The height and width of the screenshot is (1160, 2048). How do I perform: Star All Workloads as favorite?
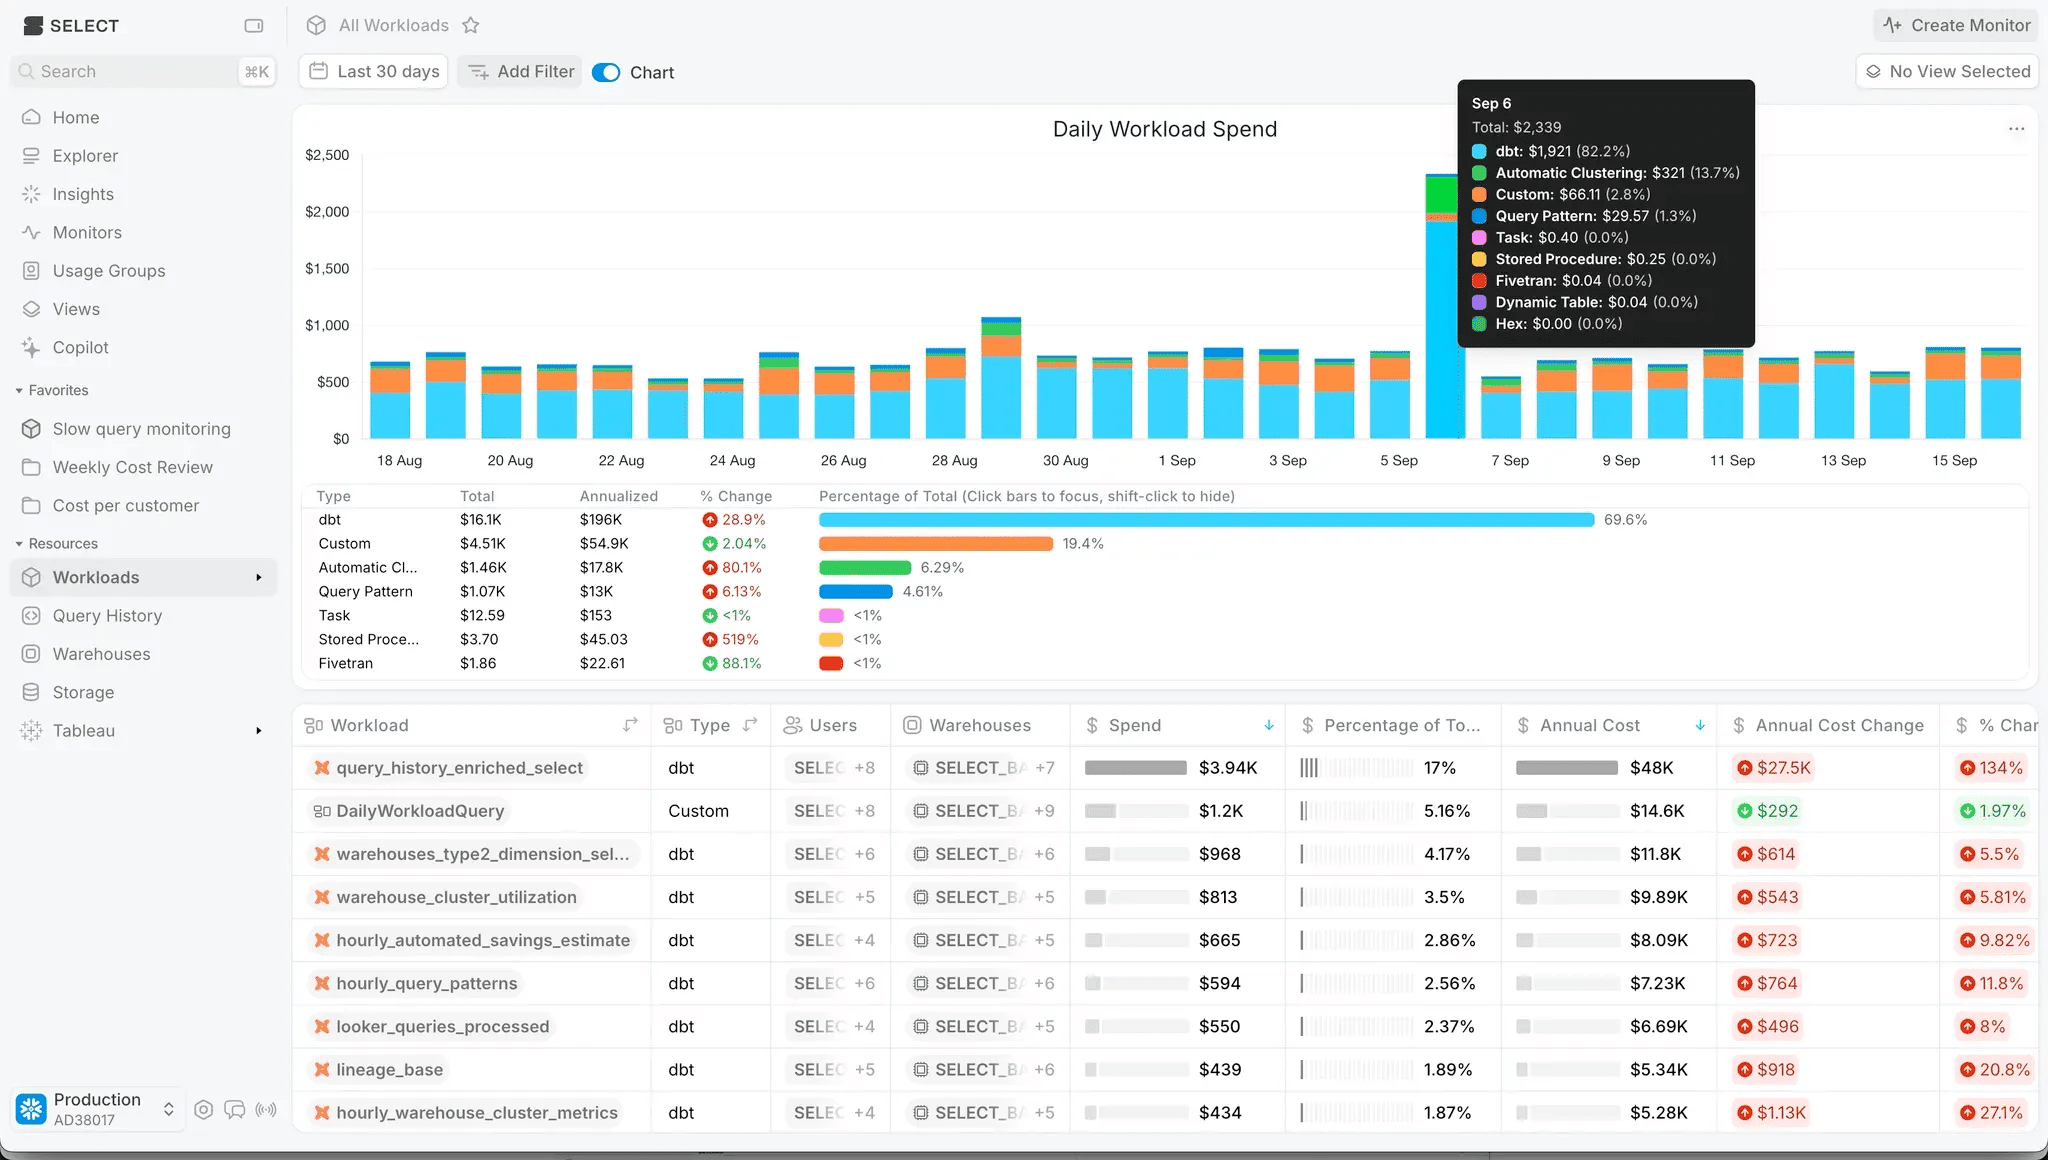click(x=471, y=26)
